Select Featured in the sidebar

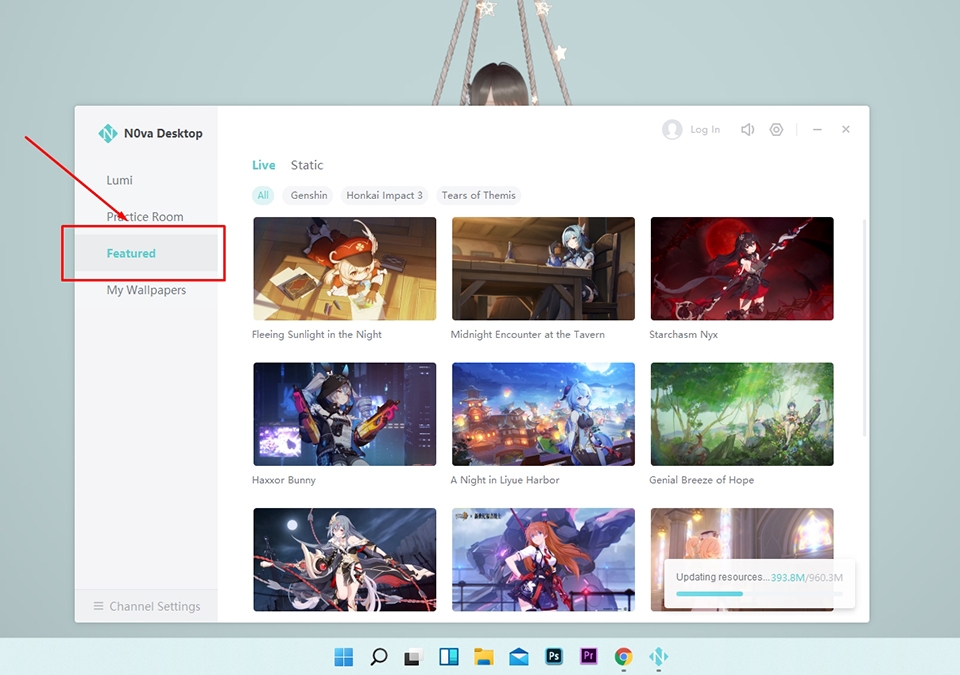click(146, 253)
